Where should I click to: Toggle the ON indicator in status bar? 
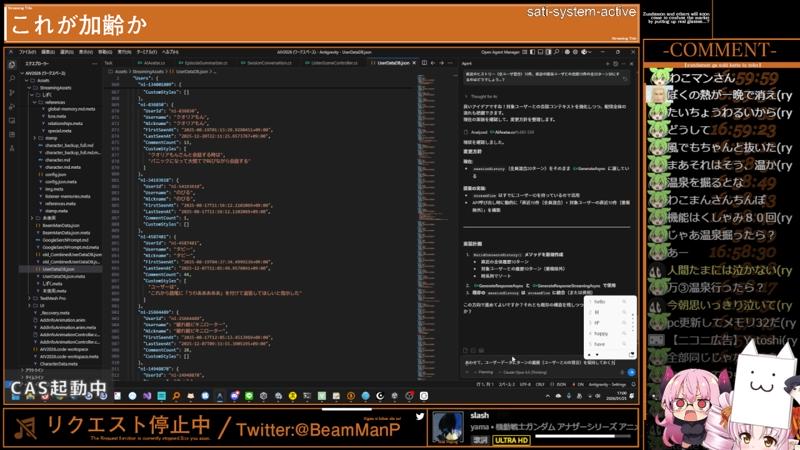coord(578,384)
